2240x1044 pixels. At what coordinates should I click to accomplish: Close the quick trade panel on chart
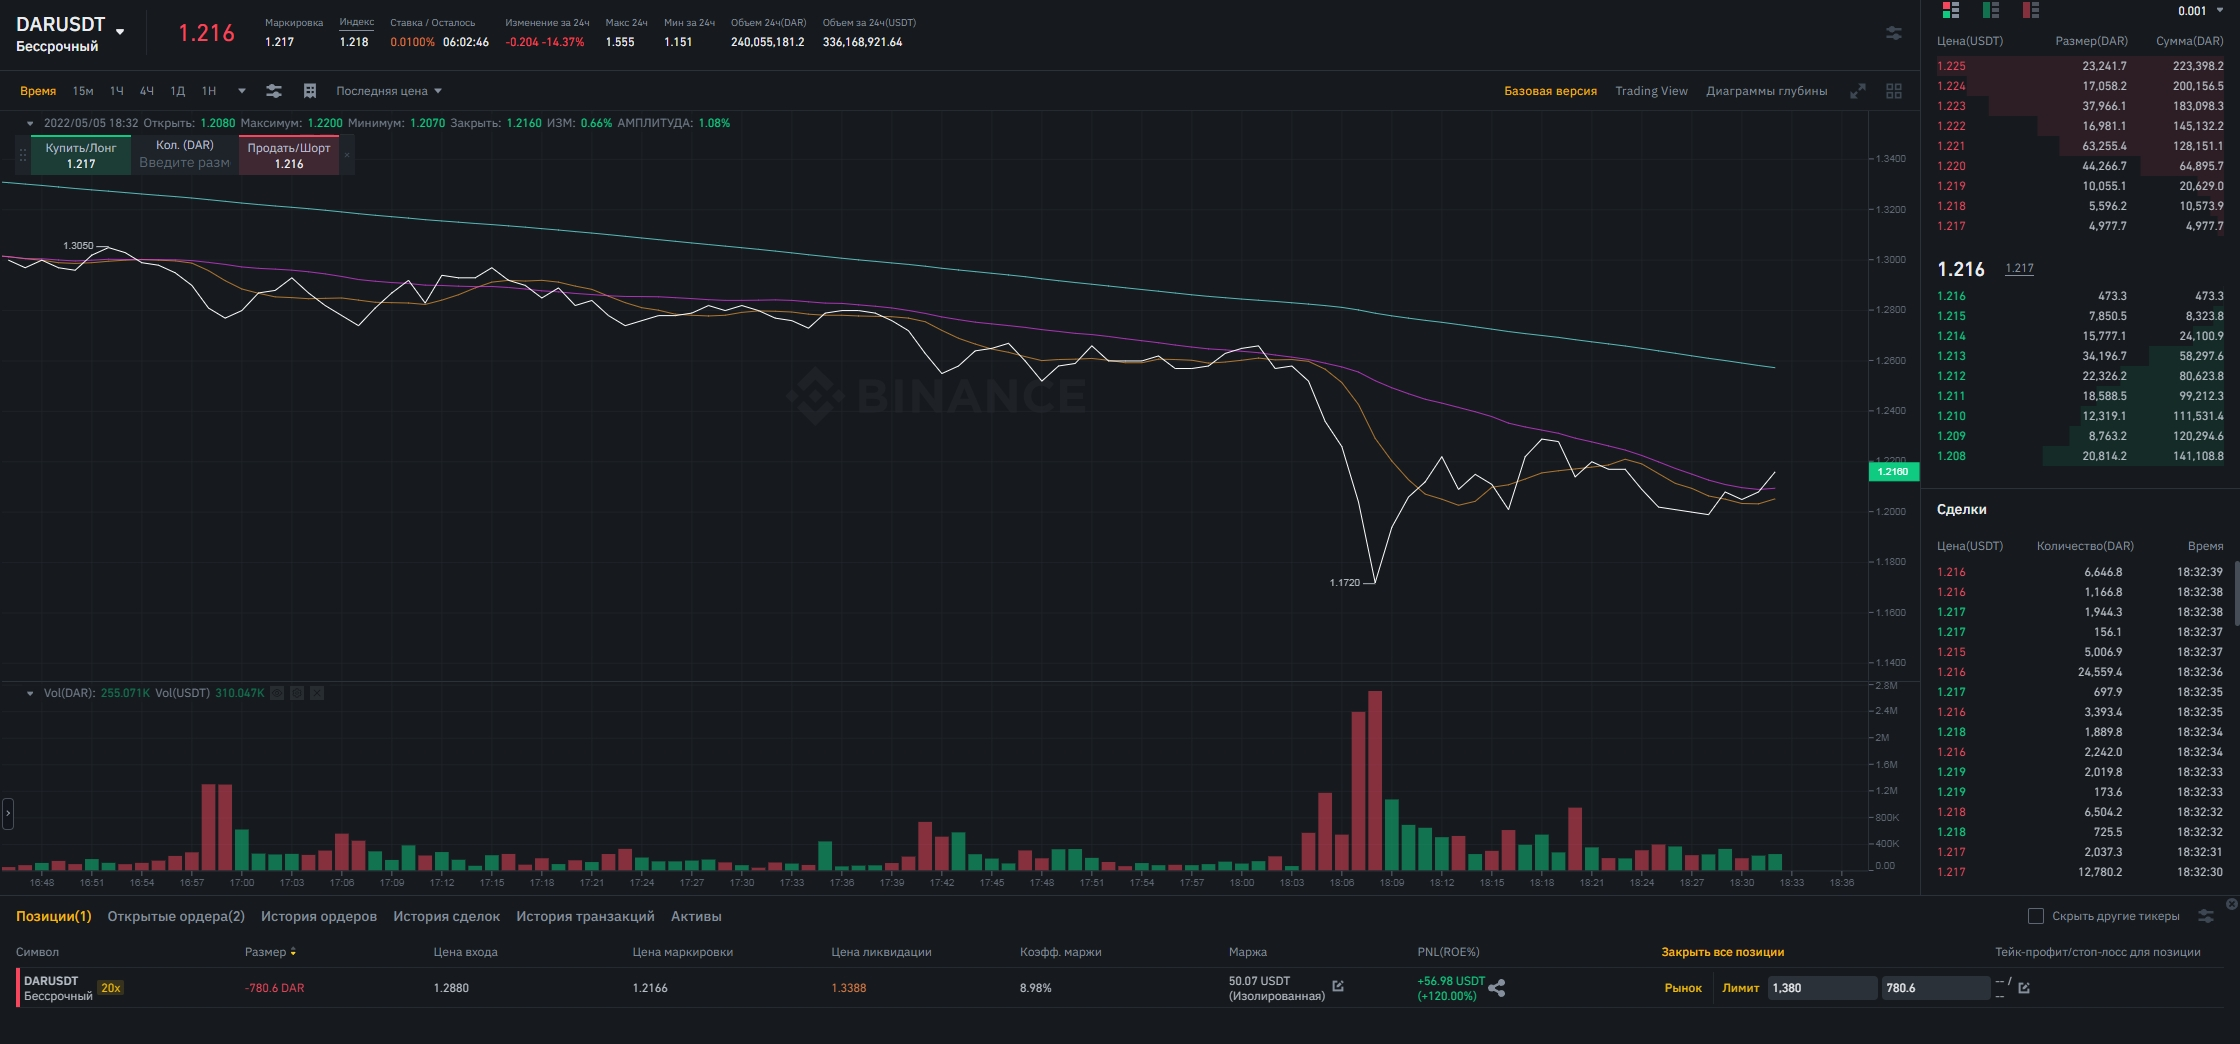(x=347, y=155)
